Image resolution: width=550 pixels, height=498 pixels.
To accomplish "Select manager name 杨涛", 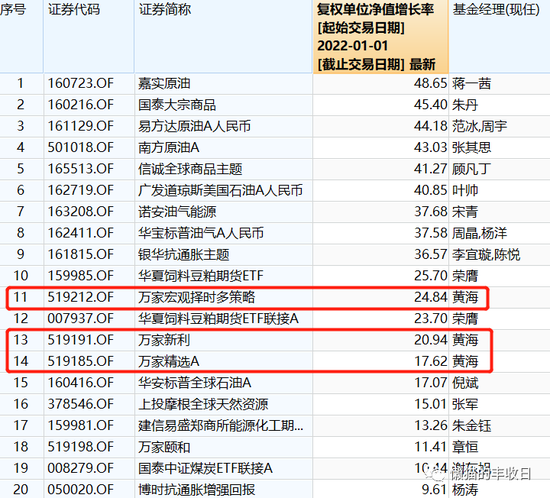I will pyautogui.click(x=465, y=490).
